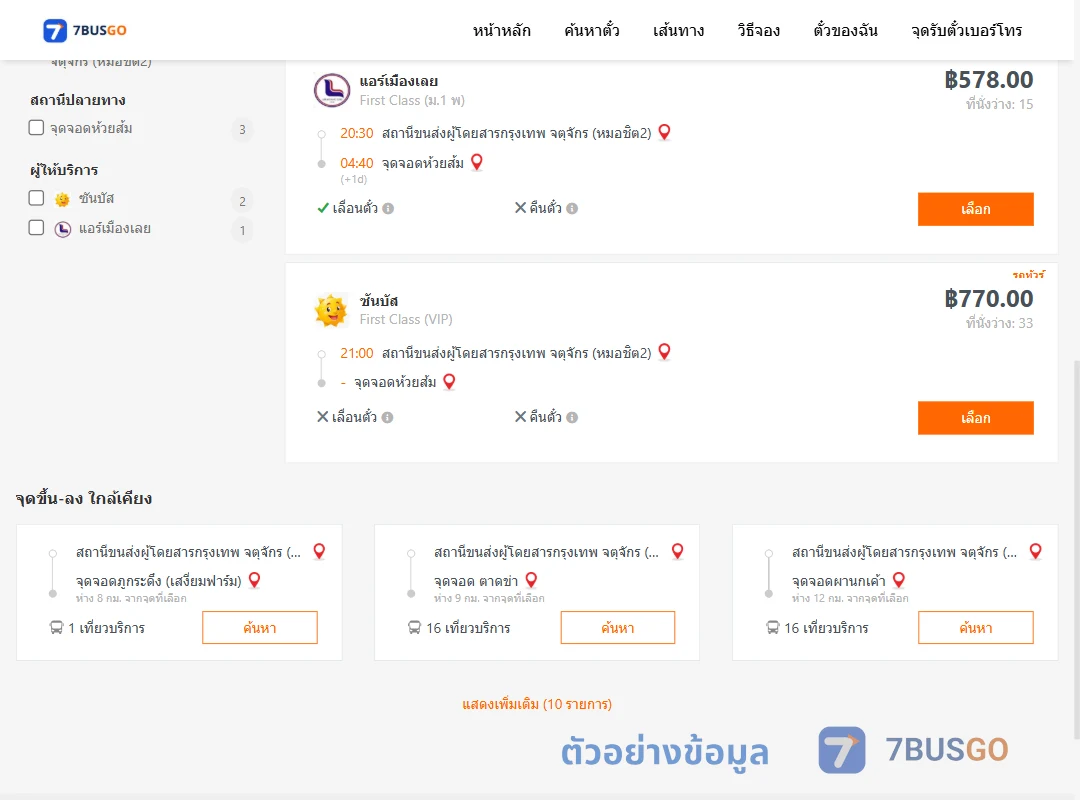This screenshot has height=800, width=1080.
Task: Show เลื่อนตั๋ว info icon on ซันบัส card
Action: tap(388, 417)
